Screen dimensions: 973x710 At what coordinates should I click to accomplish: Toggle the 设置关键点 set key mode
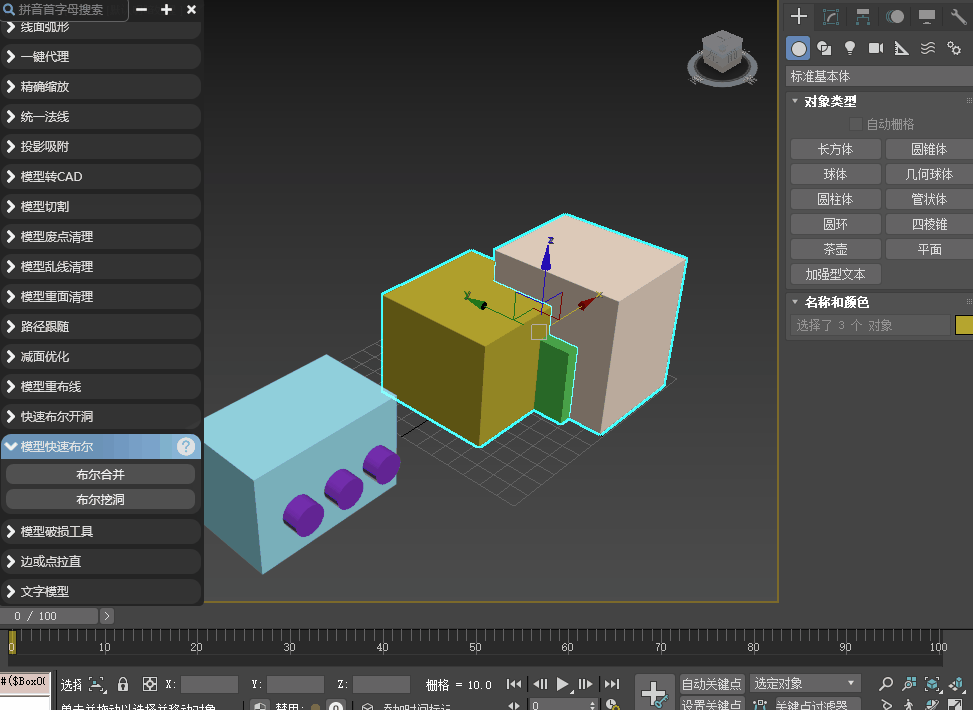click(x=711, y=704)
